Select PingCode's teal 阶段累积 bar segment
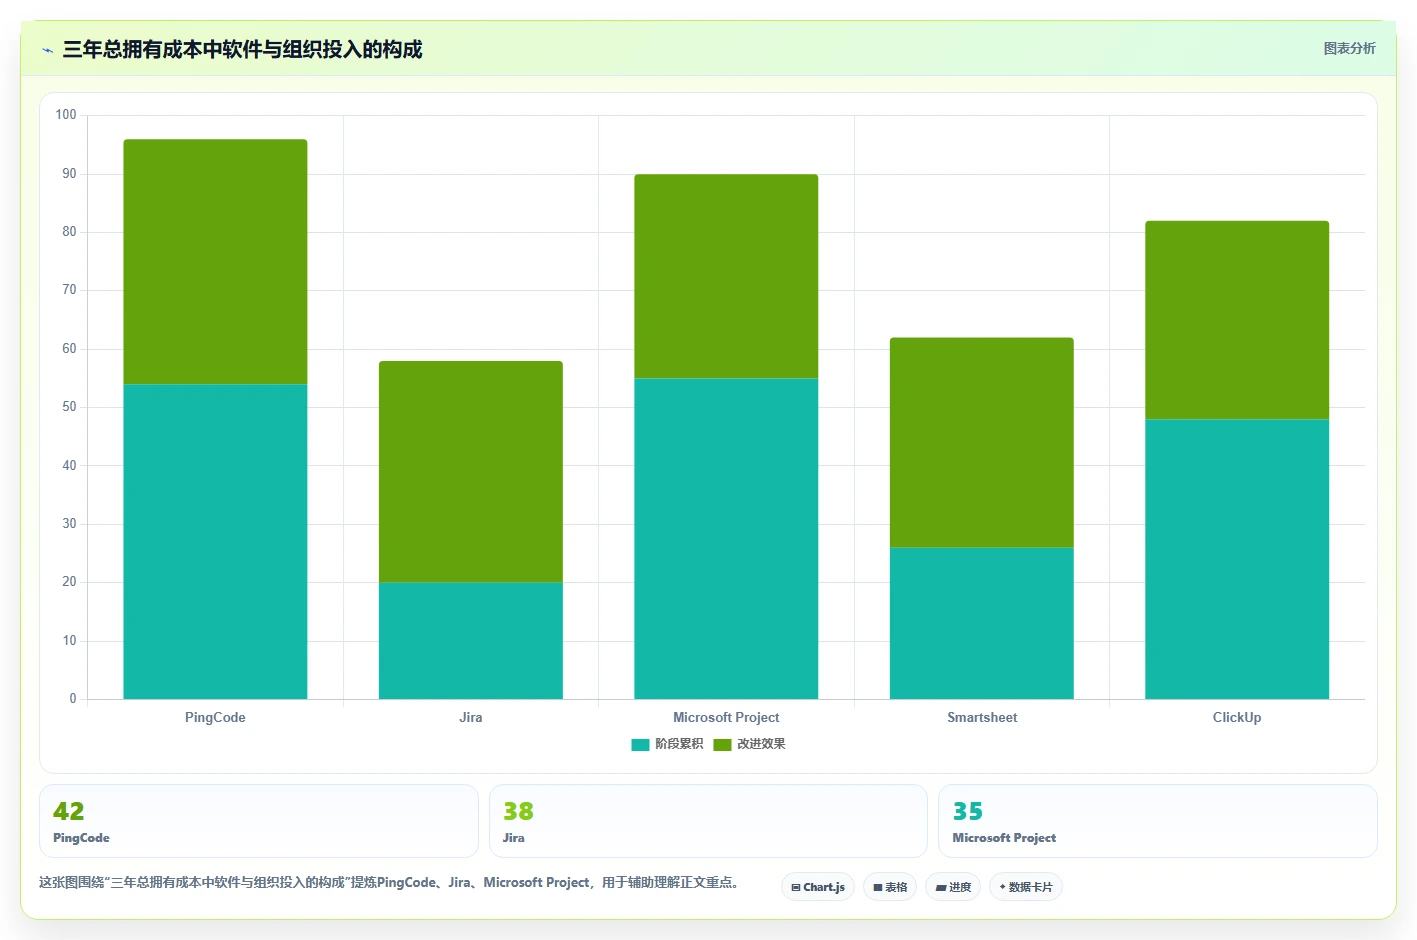Screen dimensions: 1417x940 215,541
